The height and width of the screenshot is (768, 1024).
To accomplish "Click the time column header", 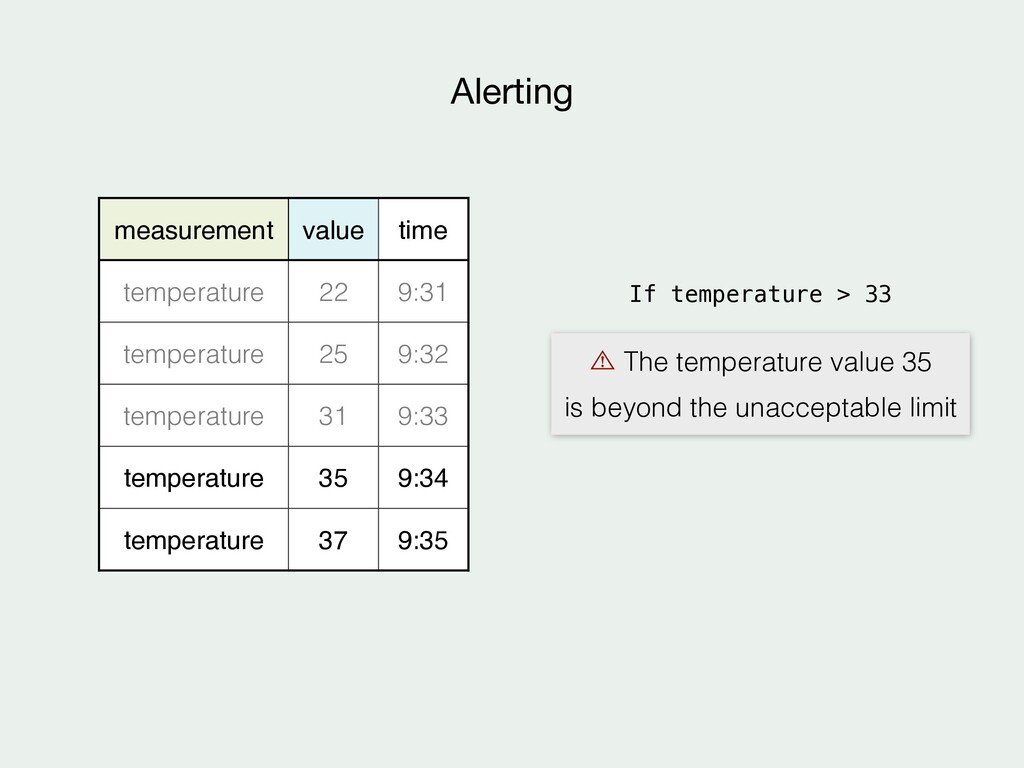I will click(x=423, y=229).
